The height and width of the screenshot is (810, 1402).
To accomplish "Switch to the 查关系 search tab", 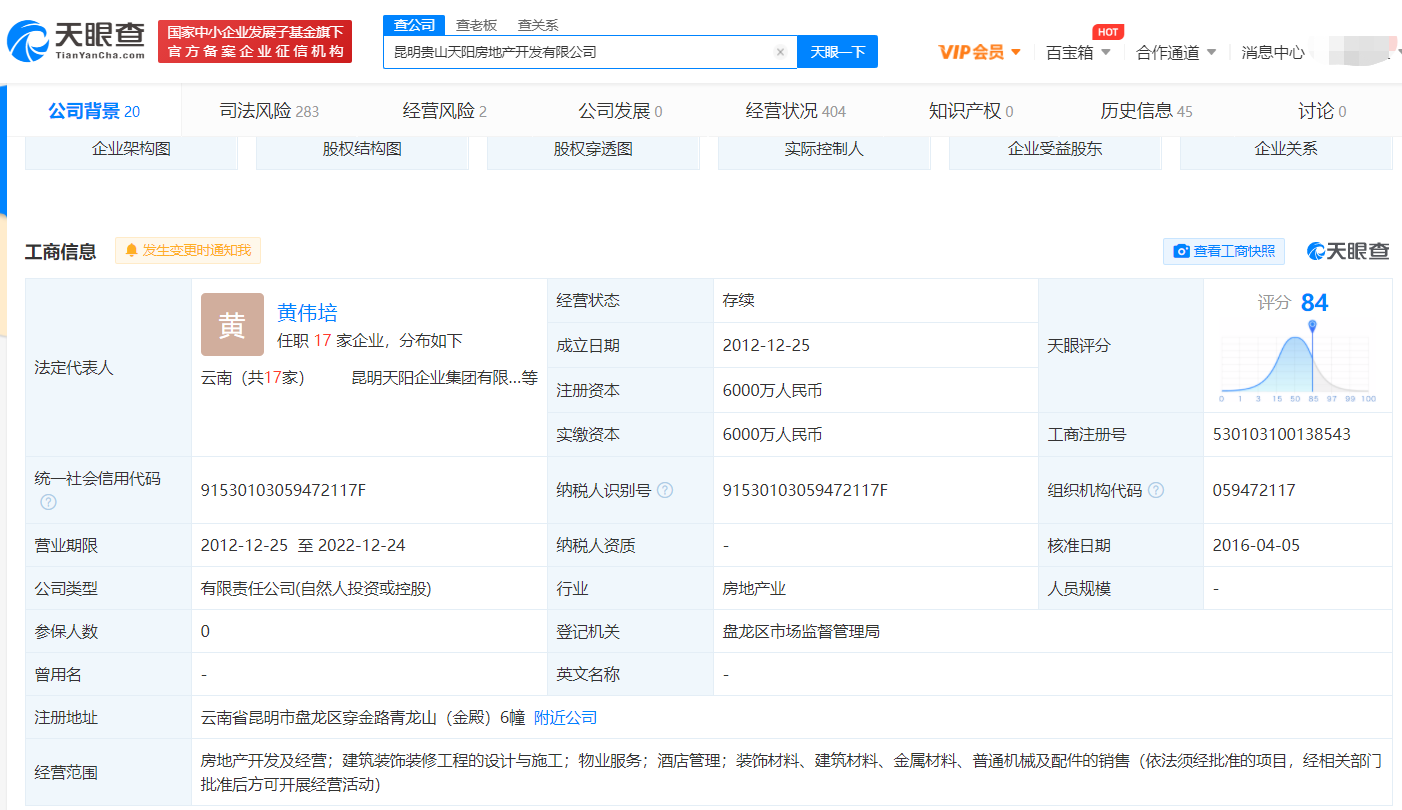I will 538,25.
